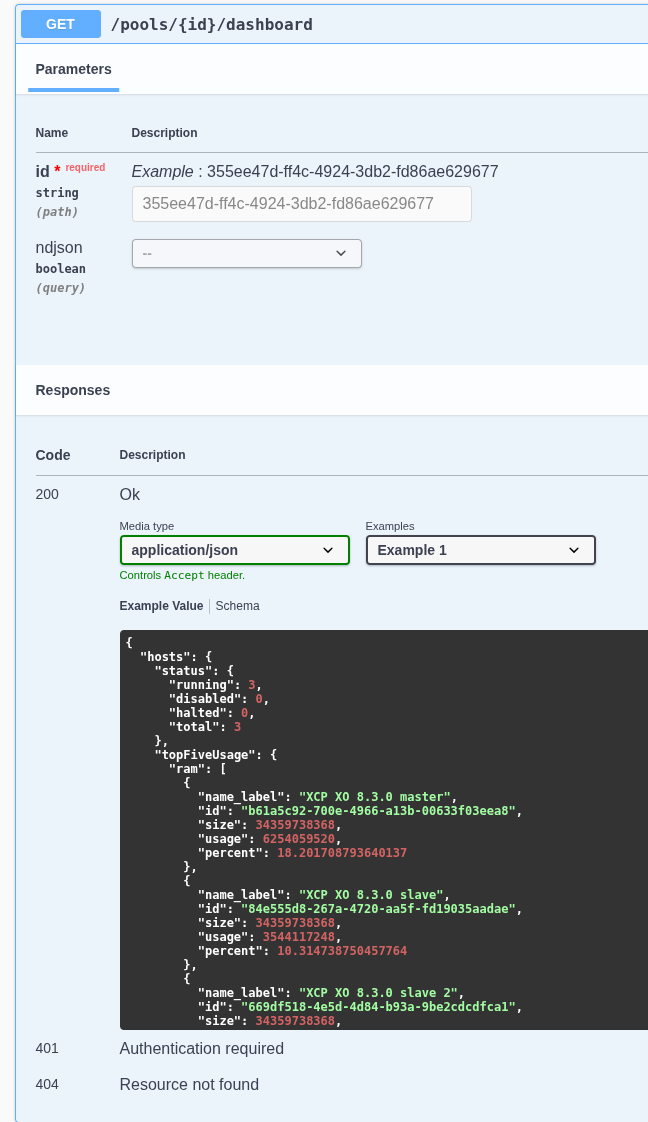Click the JSON example code block
648x1122 pixels.
[384, 830]
